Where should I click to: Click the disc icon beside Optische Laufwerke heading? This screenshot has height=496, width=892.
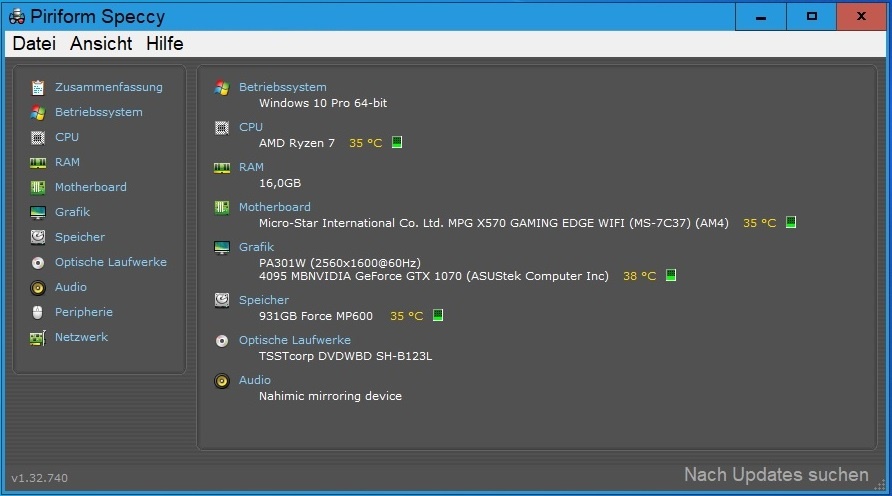(222, 341)
